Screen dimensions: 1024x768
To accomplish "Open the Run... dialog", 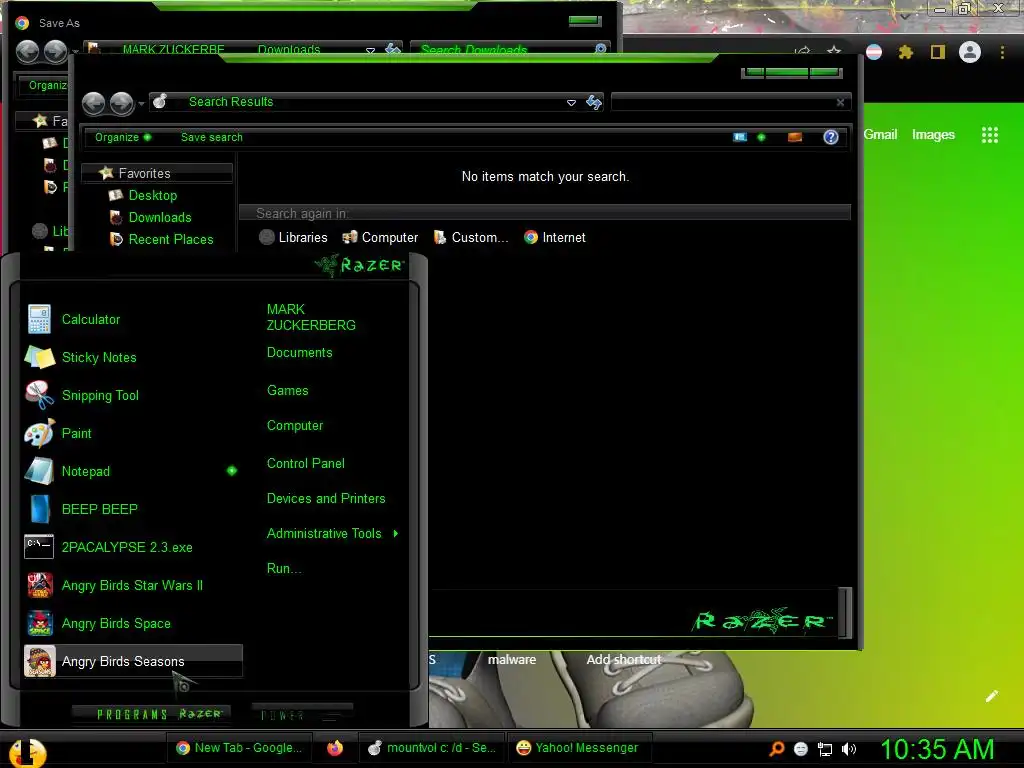I will point(283,568).
